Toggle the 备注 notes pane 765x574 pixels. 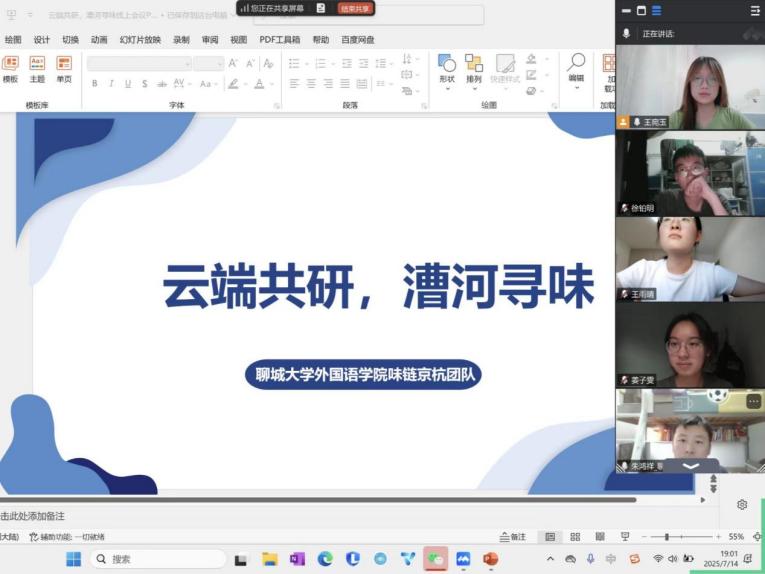[x=512, y=537]
